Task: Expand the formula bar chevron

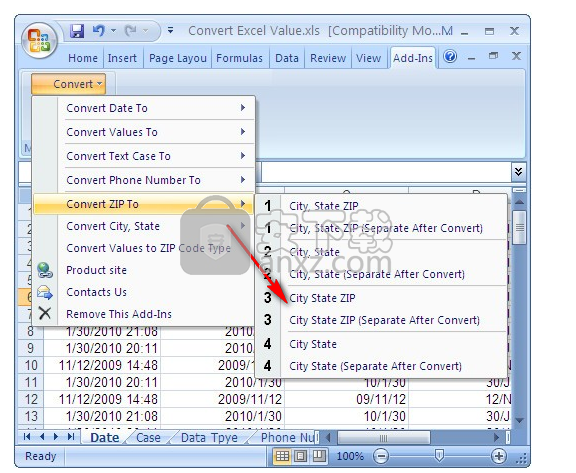Action: coord(518,171)
